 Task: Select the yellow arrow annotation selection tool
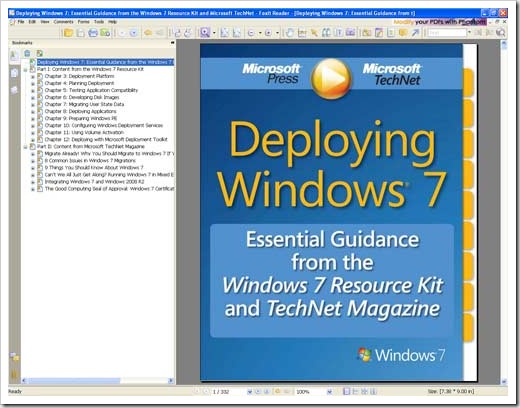[314, 33]
